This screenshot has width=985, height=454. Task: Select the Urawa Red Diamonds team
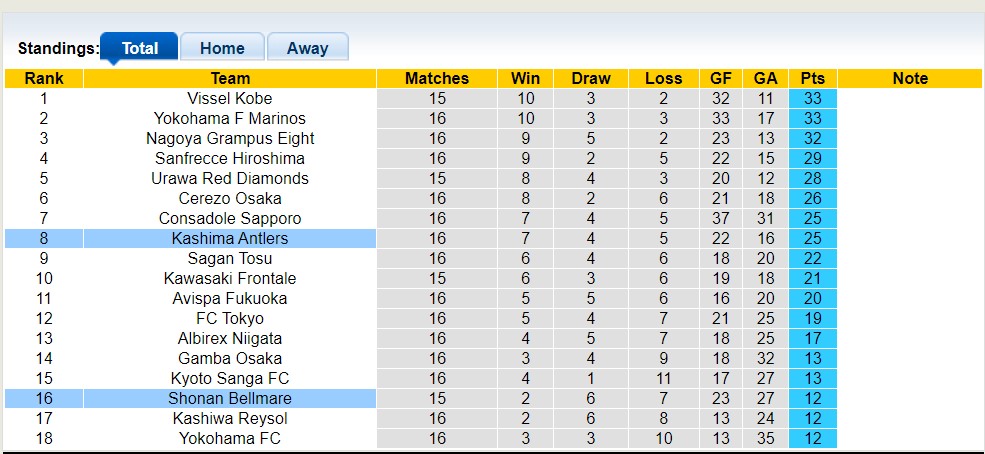[230, 178]
